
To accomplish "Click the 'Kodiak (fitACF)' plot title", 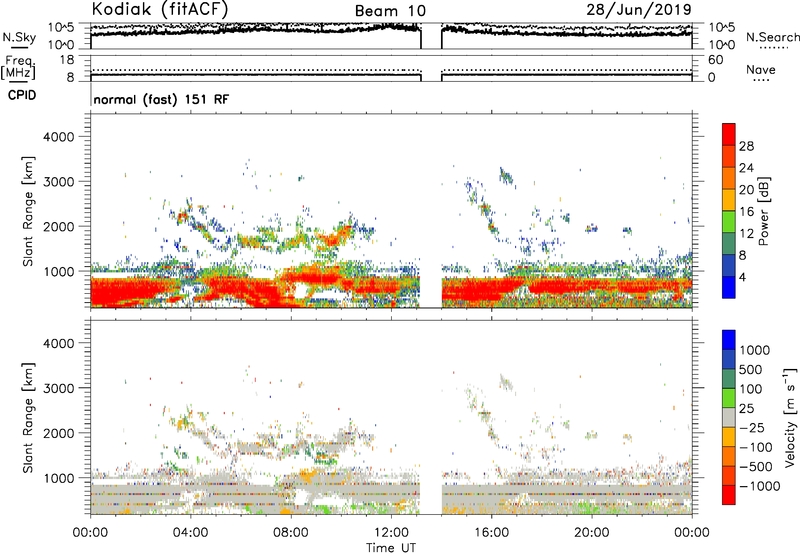I will [160, 9].
